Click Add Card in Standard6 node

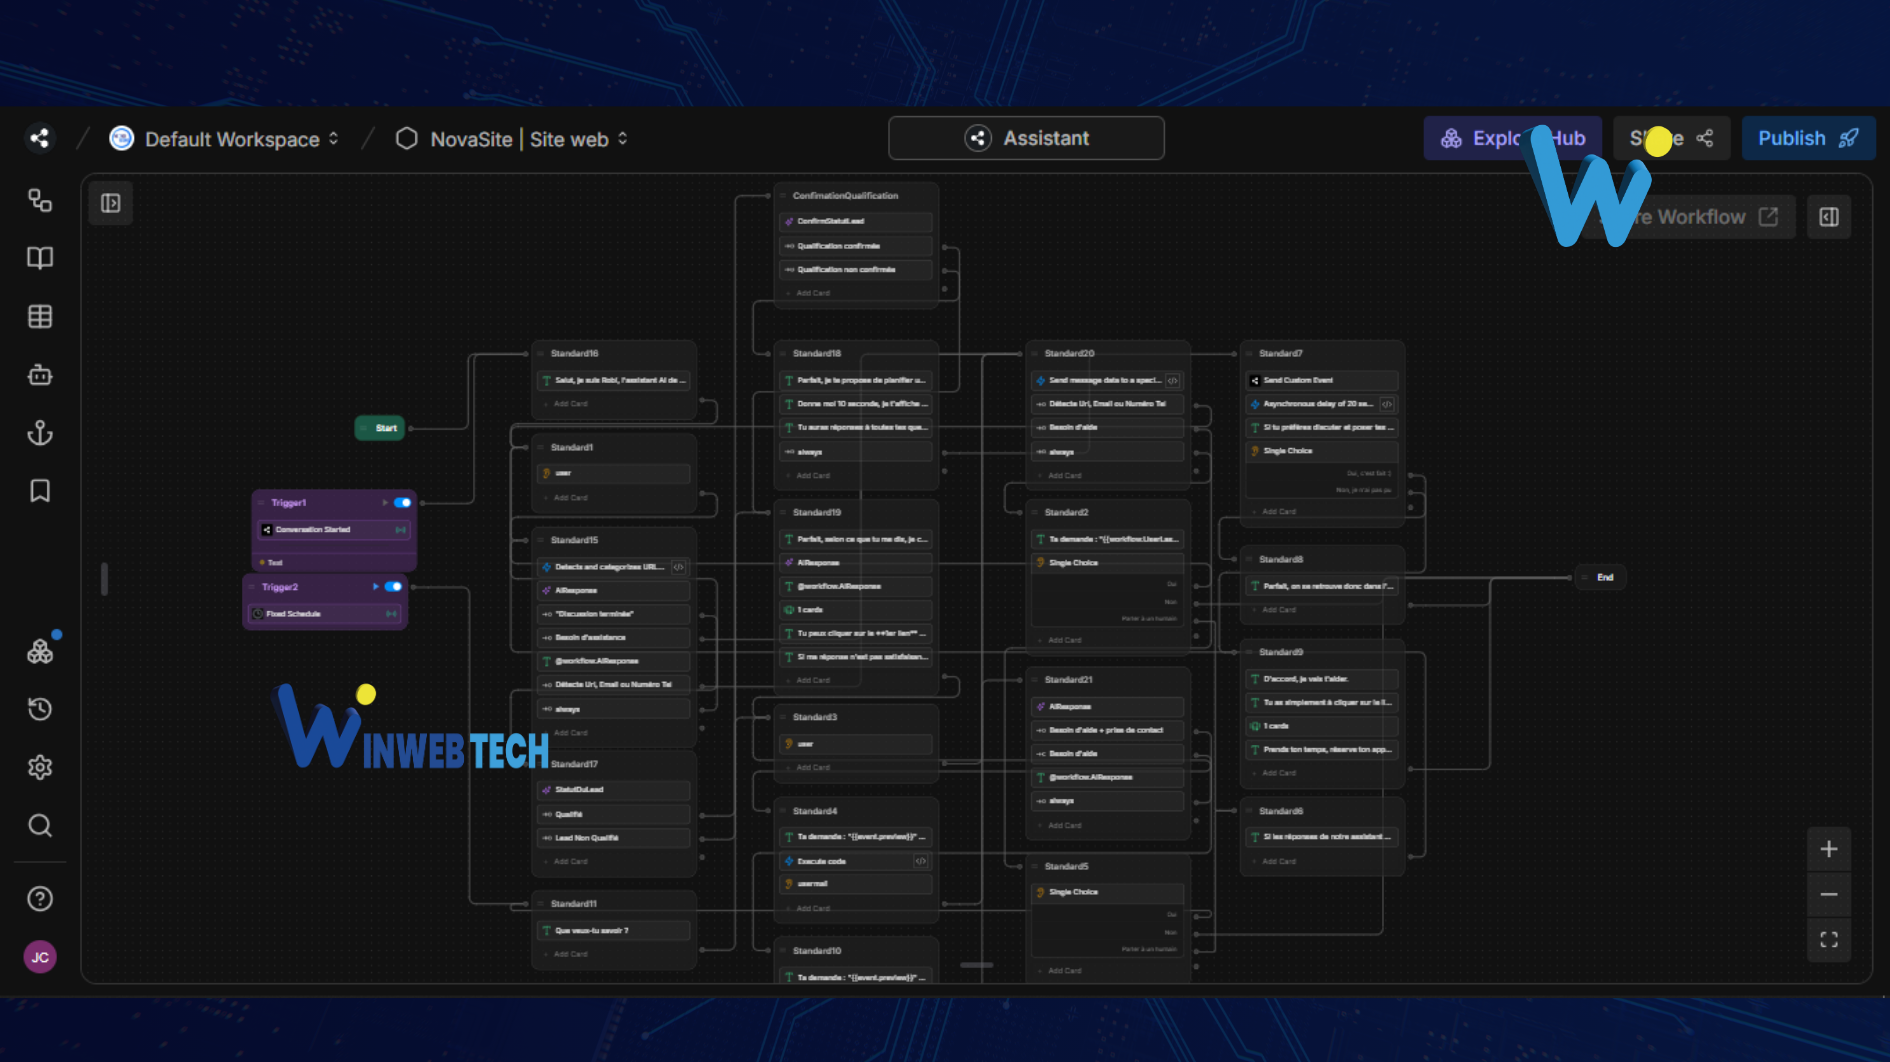[1279, 861]
